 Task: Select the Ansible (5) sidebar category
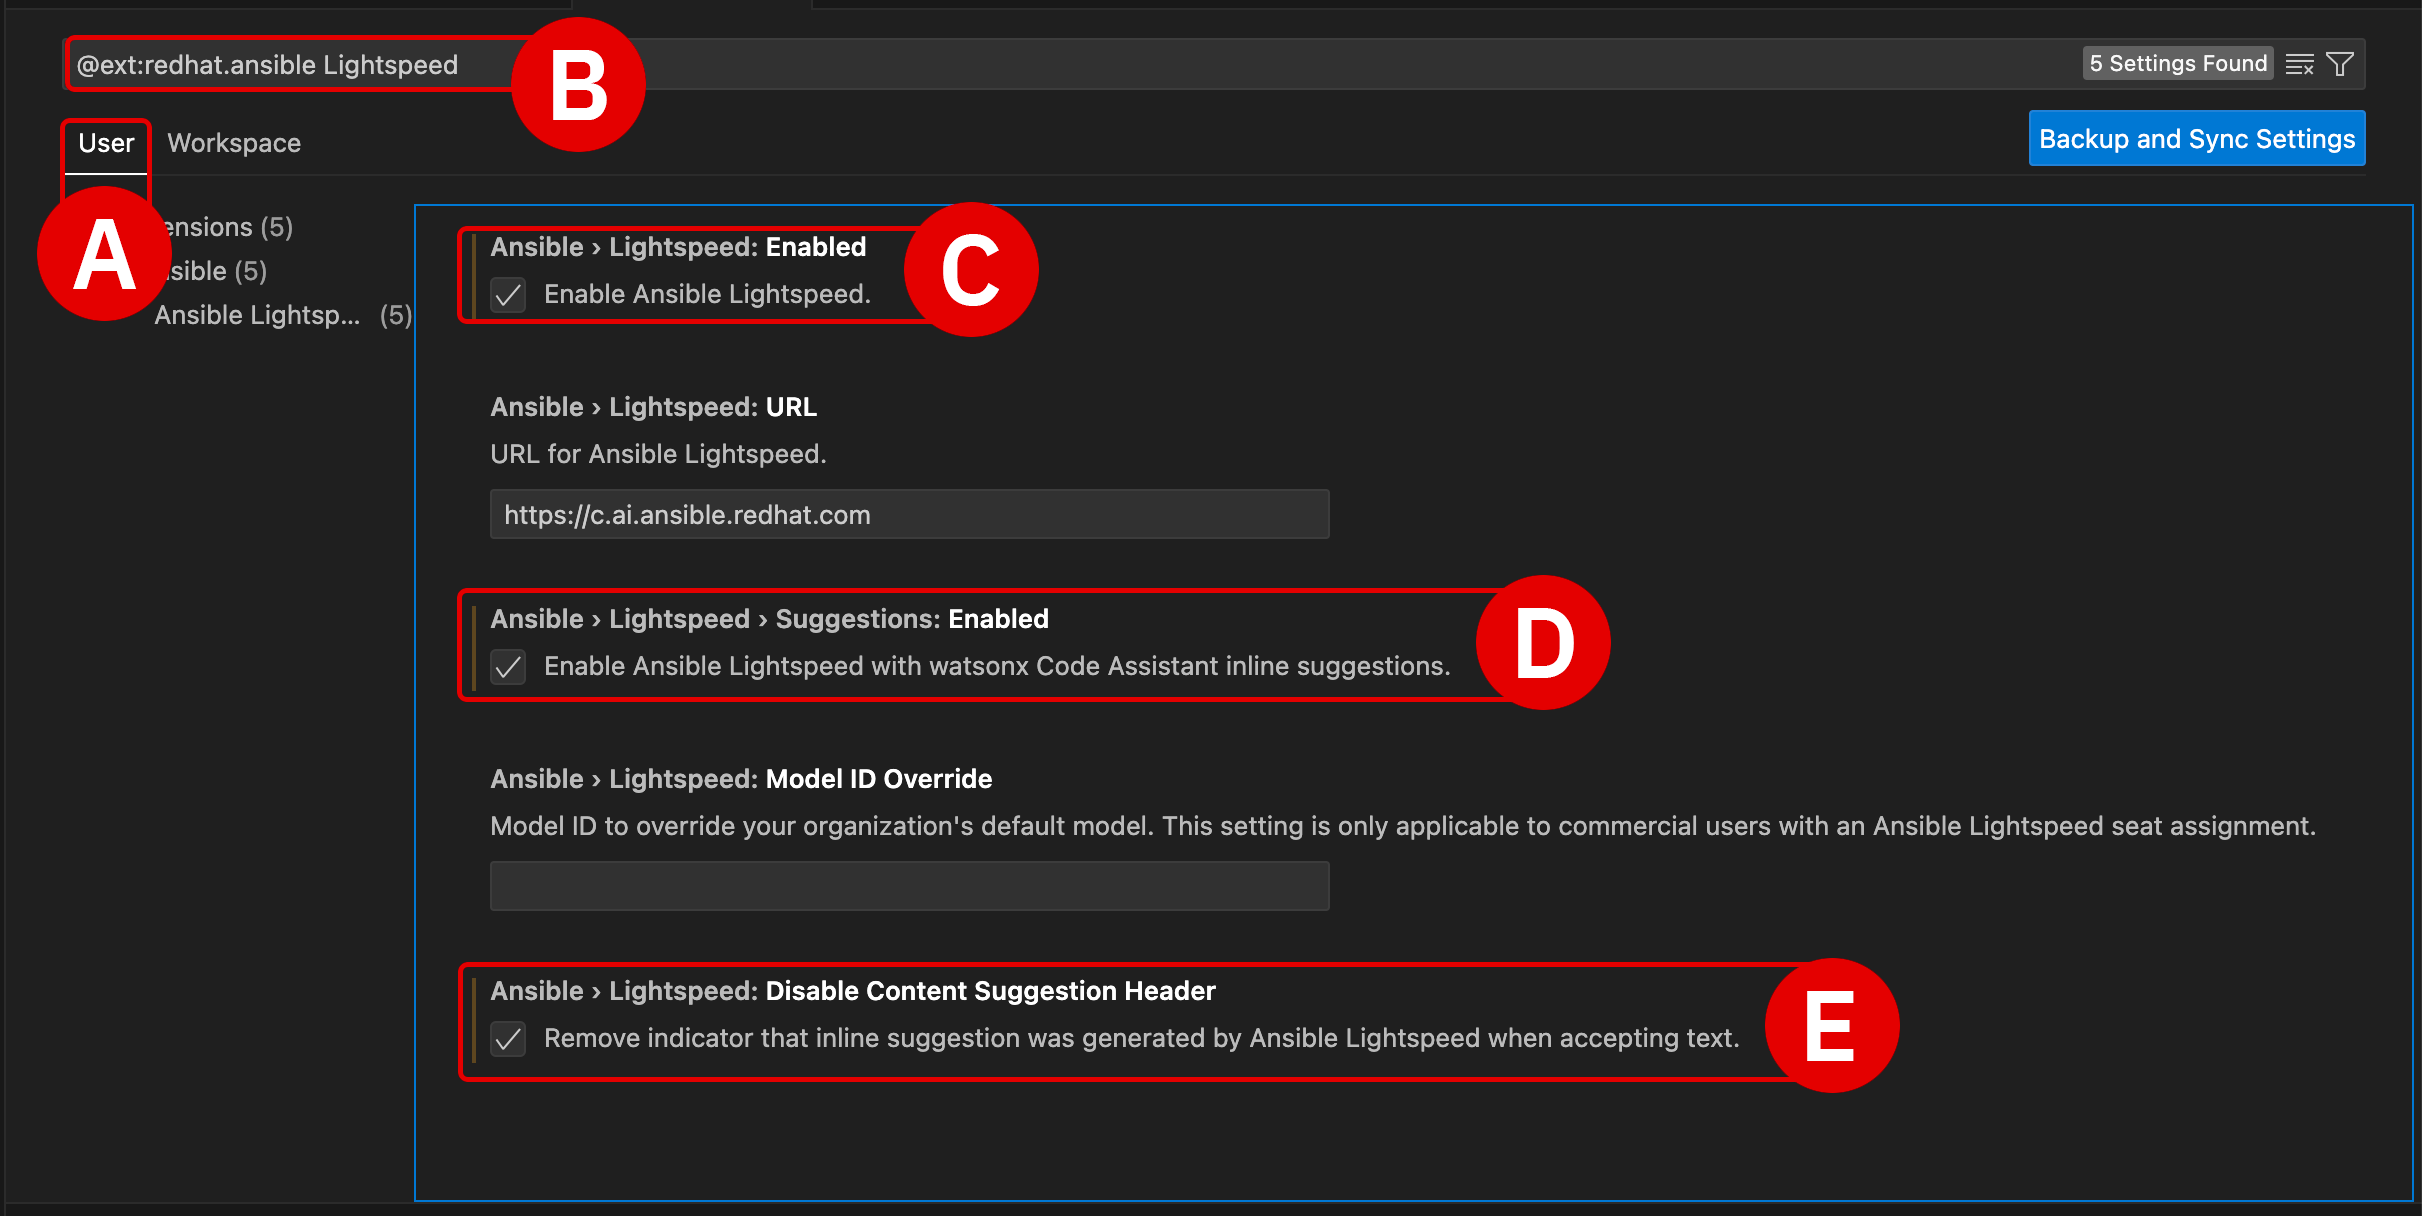(216, 271)
